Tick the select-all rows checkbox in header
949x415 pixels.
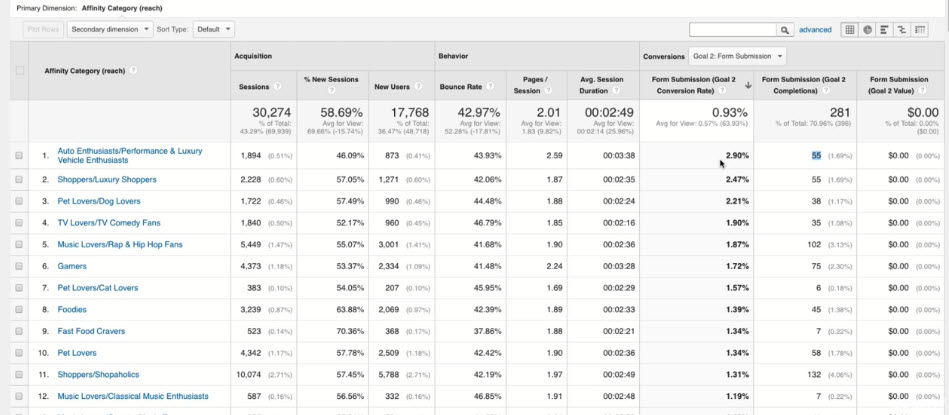pyautogui.click(x=20, y=71)
